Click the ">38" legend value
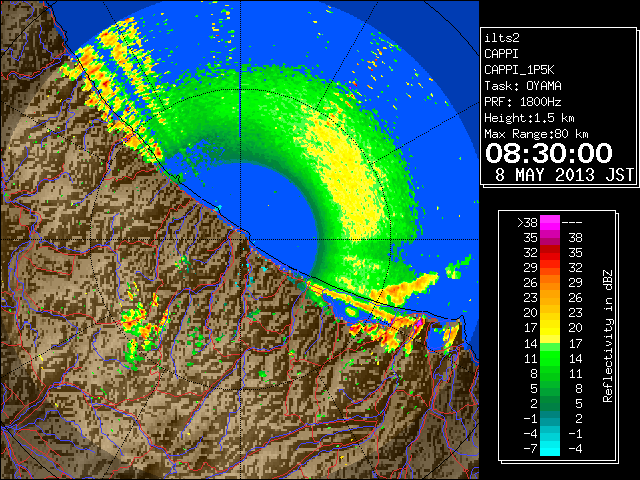 point(527,223)
